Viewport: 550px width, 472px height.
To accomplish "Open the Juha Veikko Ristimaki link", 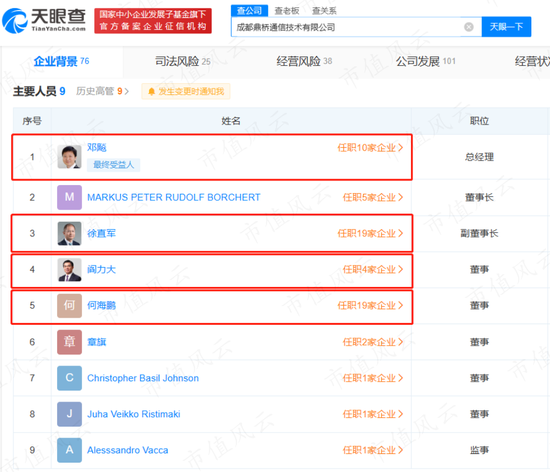I will pos(134,414).
